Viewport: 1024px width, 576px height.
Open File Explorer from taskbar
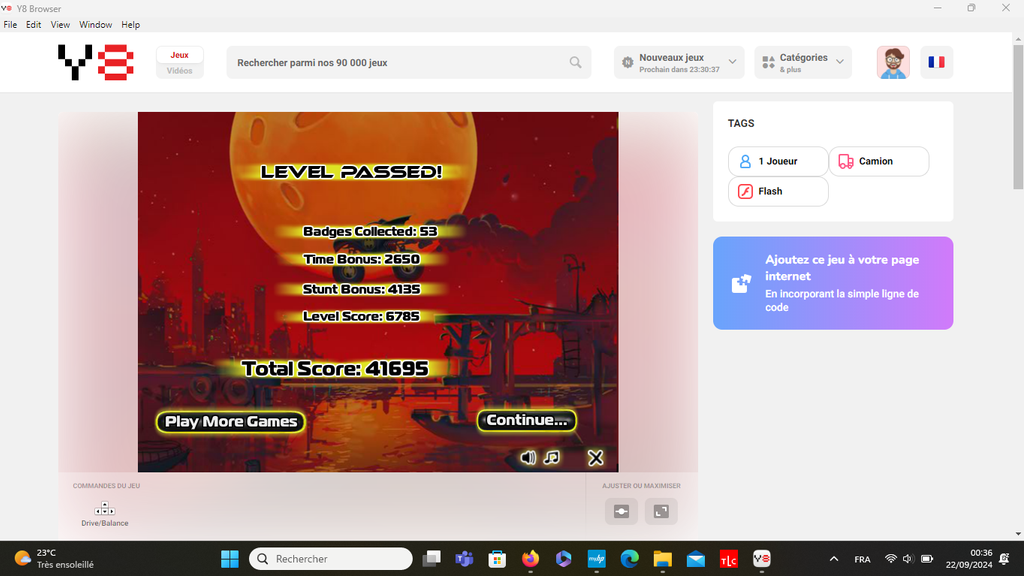(x=663, y=559)
